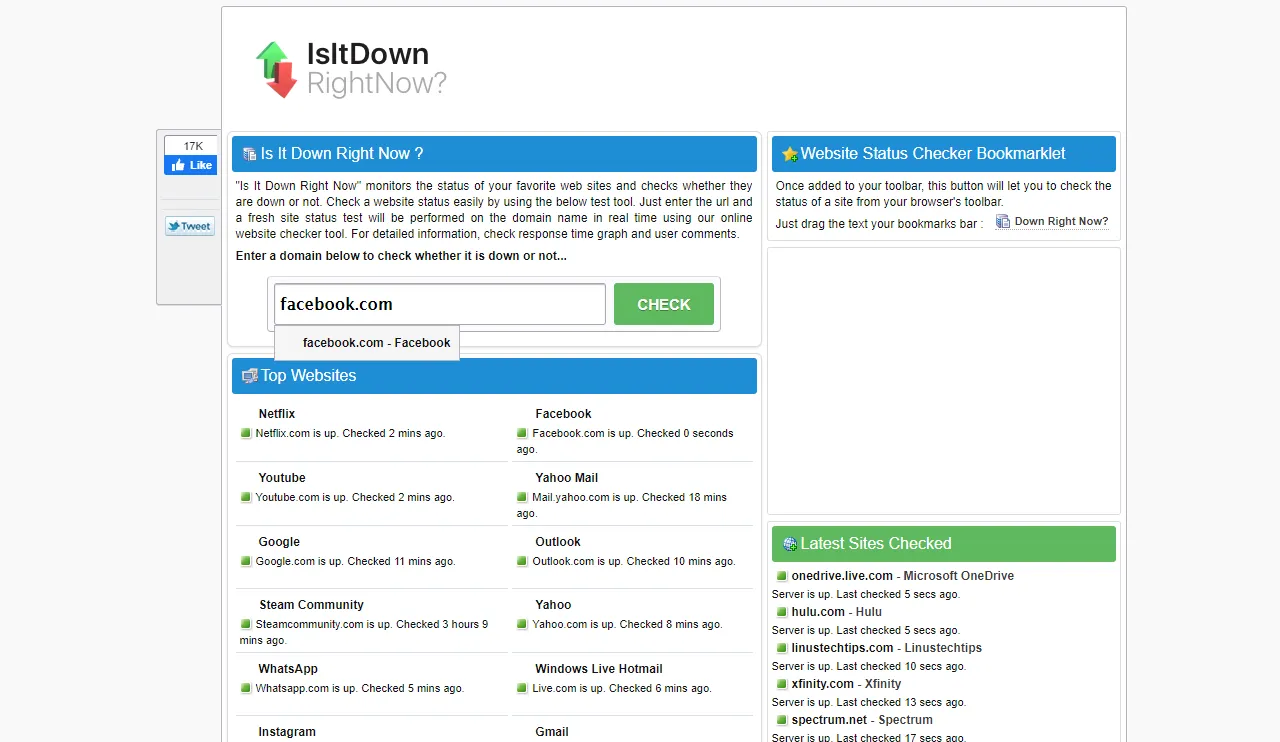Click the globe icon in Latest Sites Checked header
The height and width of the screenshot is (742, 1280).
[x=790, y=544]
